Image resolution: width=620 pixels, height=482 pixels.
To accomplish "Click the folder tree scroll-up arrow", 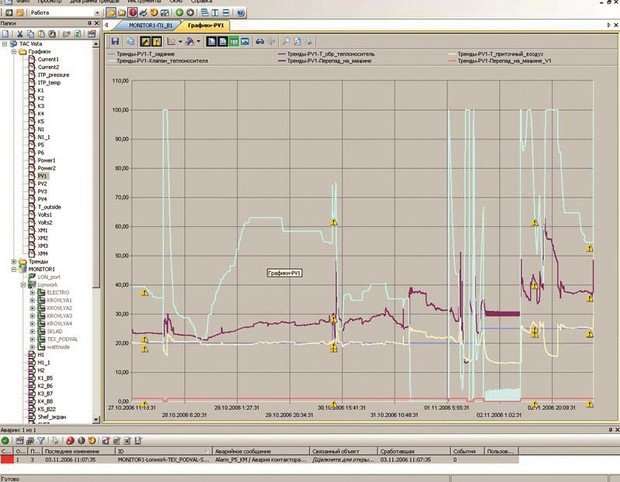I will (x=96, y=44).
